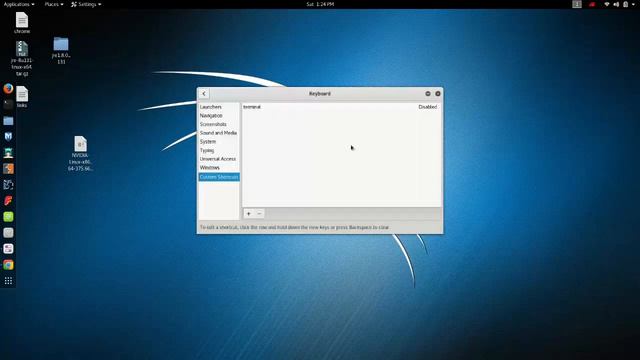Click the red recording indicator in the top bar
The height and width of the screenshot is (360, 640).
click(592, 4)
